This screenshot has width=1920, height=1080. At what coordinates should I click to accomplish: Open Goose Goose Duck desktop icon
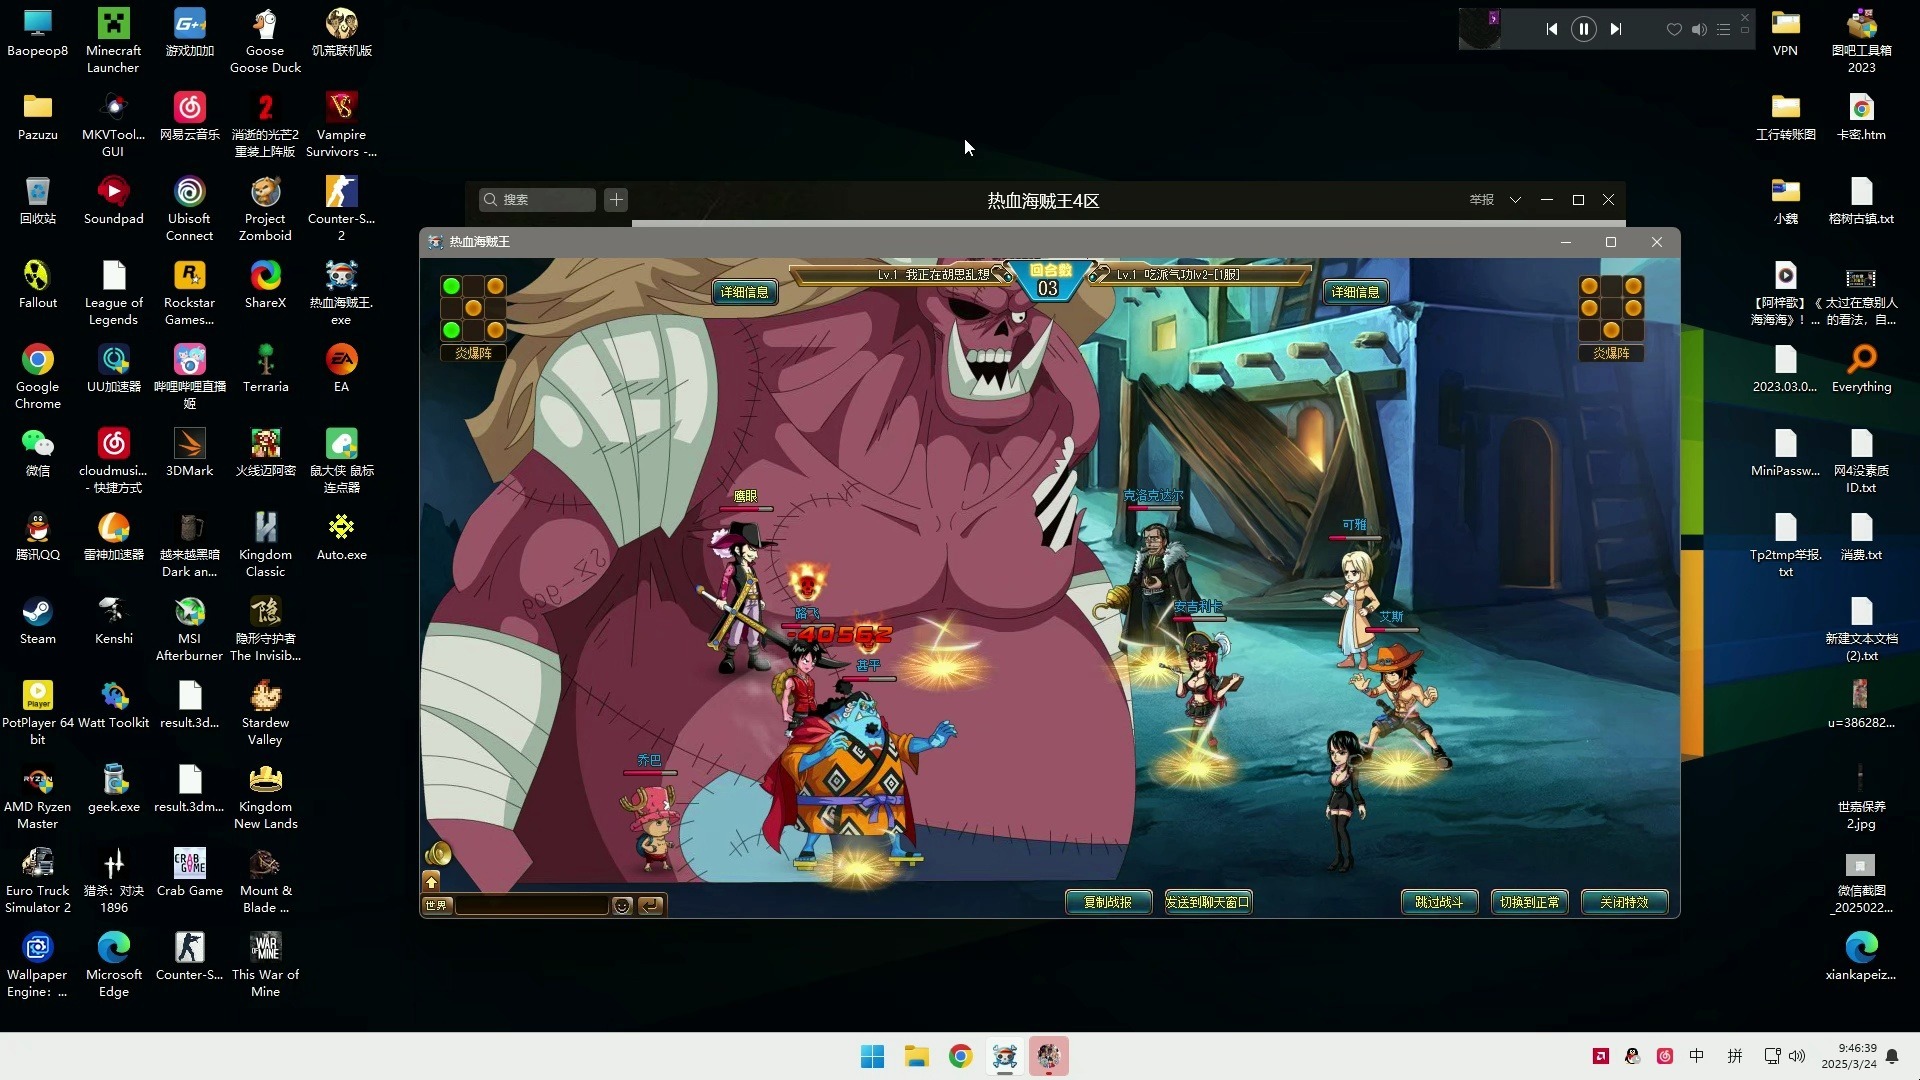[x=265, y=41]
